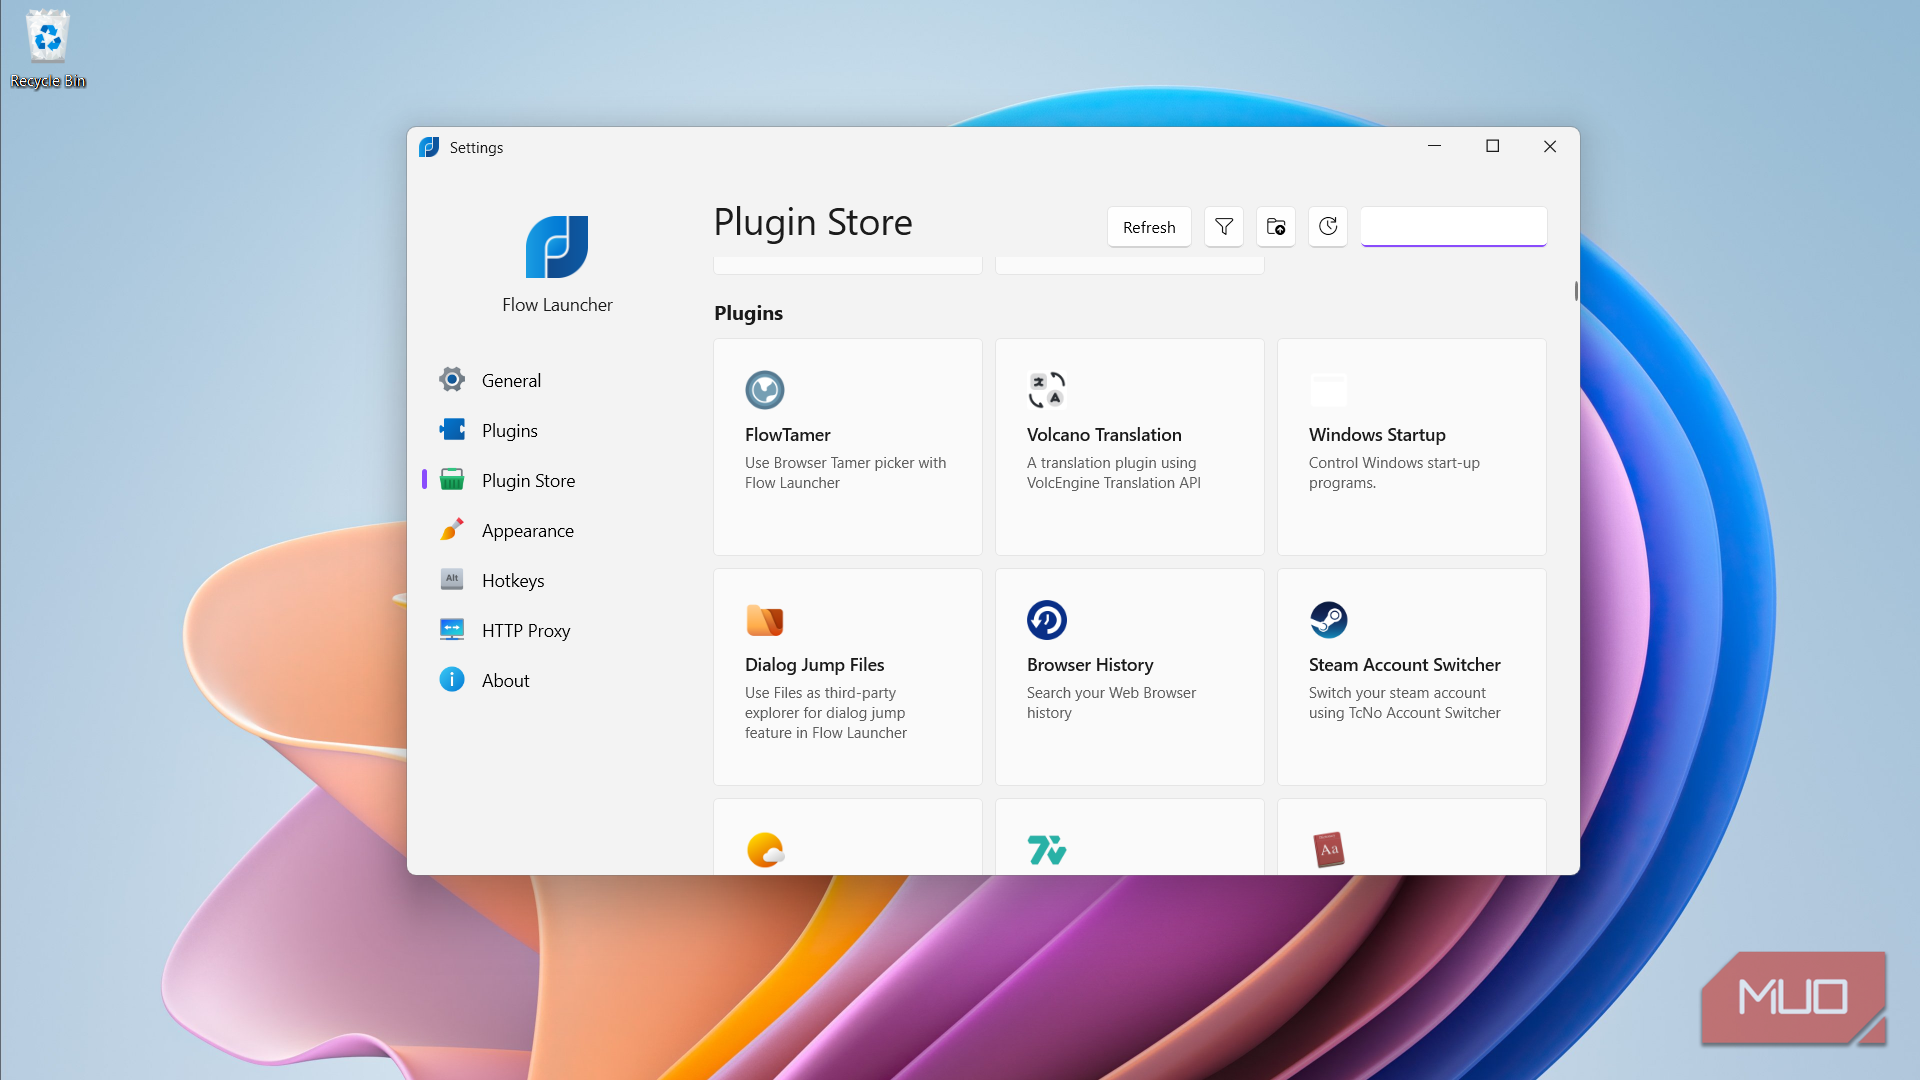Click the FlowTamer plugin icon
Screen dimensions: 1920x1080
tap(765, 390)
